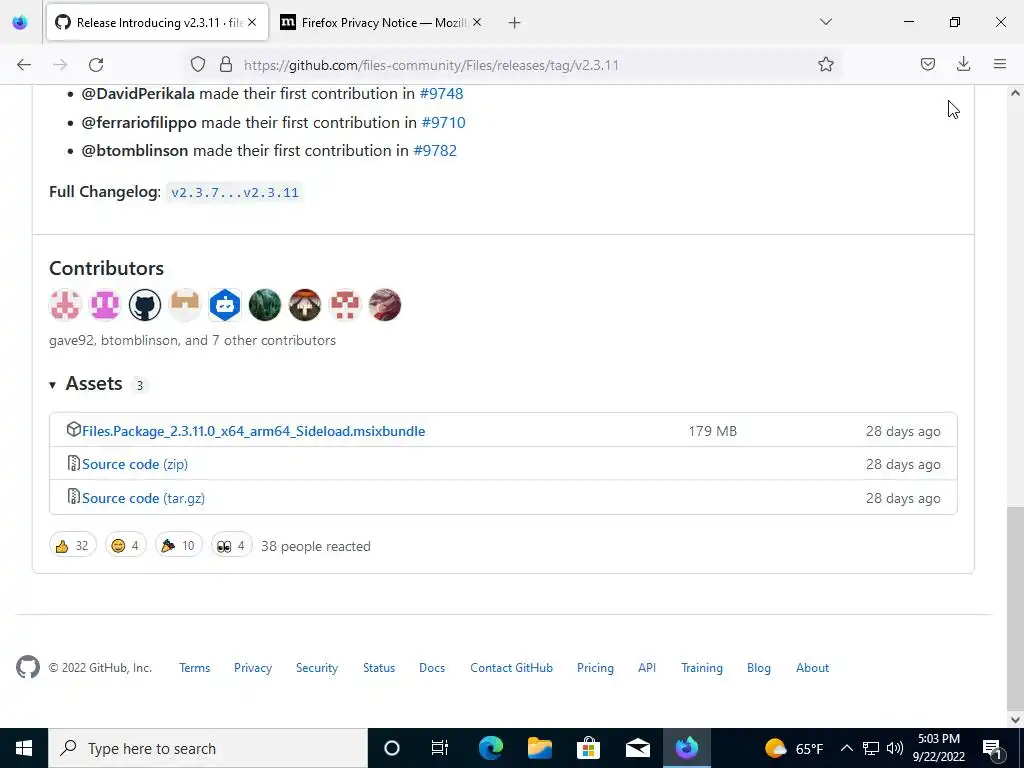
Task: Toggle the eyes reaction (4)
Action: point(231,545)
